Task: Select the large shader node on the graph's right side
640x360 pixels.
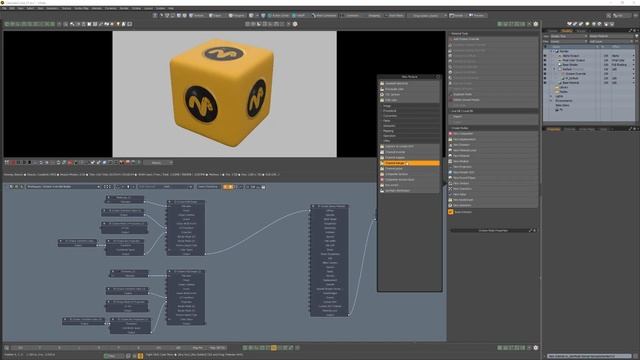Action: tap(329, 260)
